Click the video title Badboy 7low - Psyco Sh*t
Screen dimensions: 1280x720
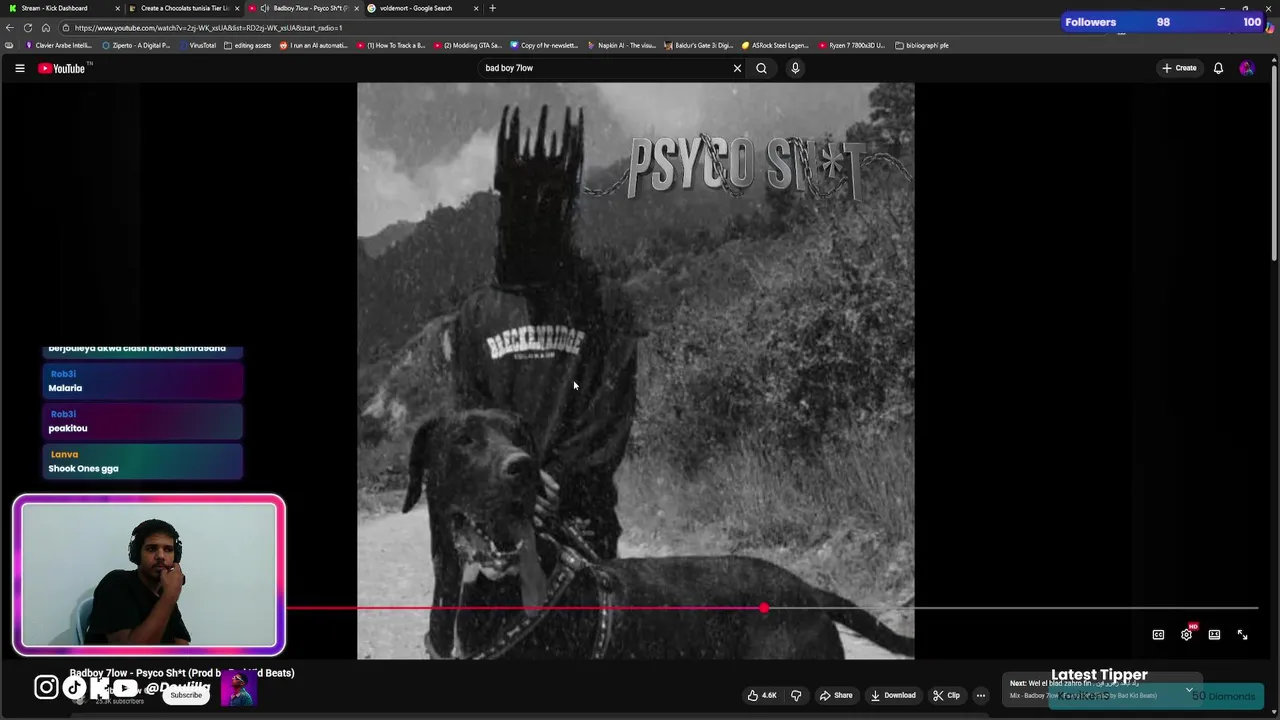[182, 673]
